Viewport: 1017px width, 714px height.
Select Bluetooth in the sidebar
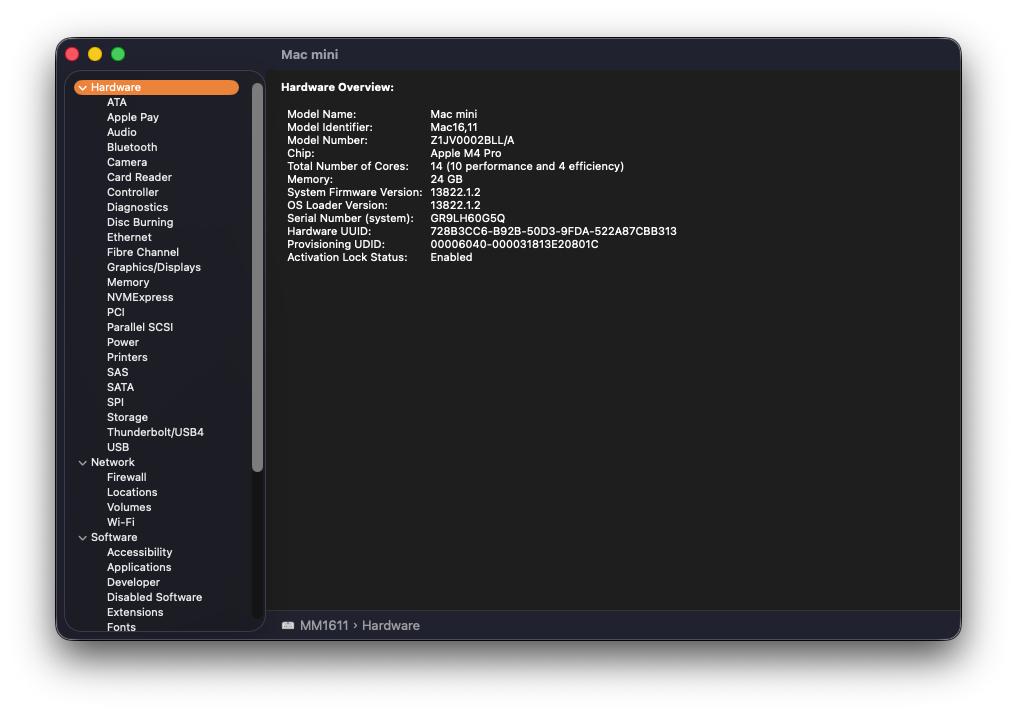point(132,147)
